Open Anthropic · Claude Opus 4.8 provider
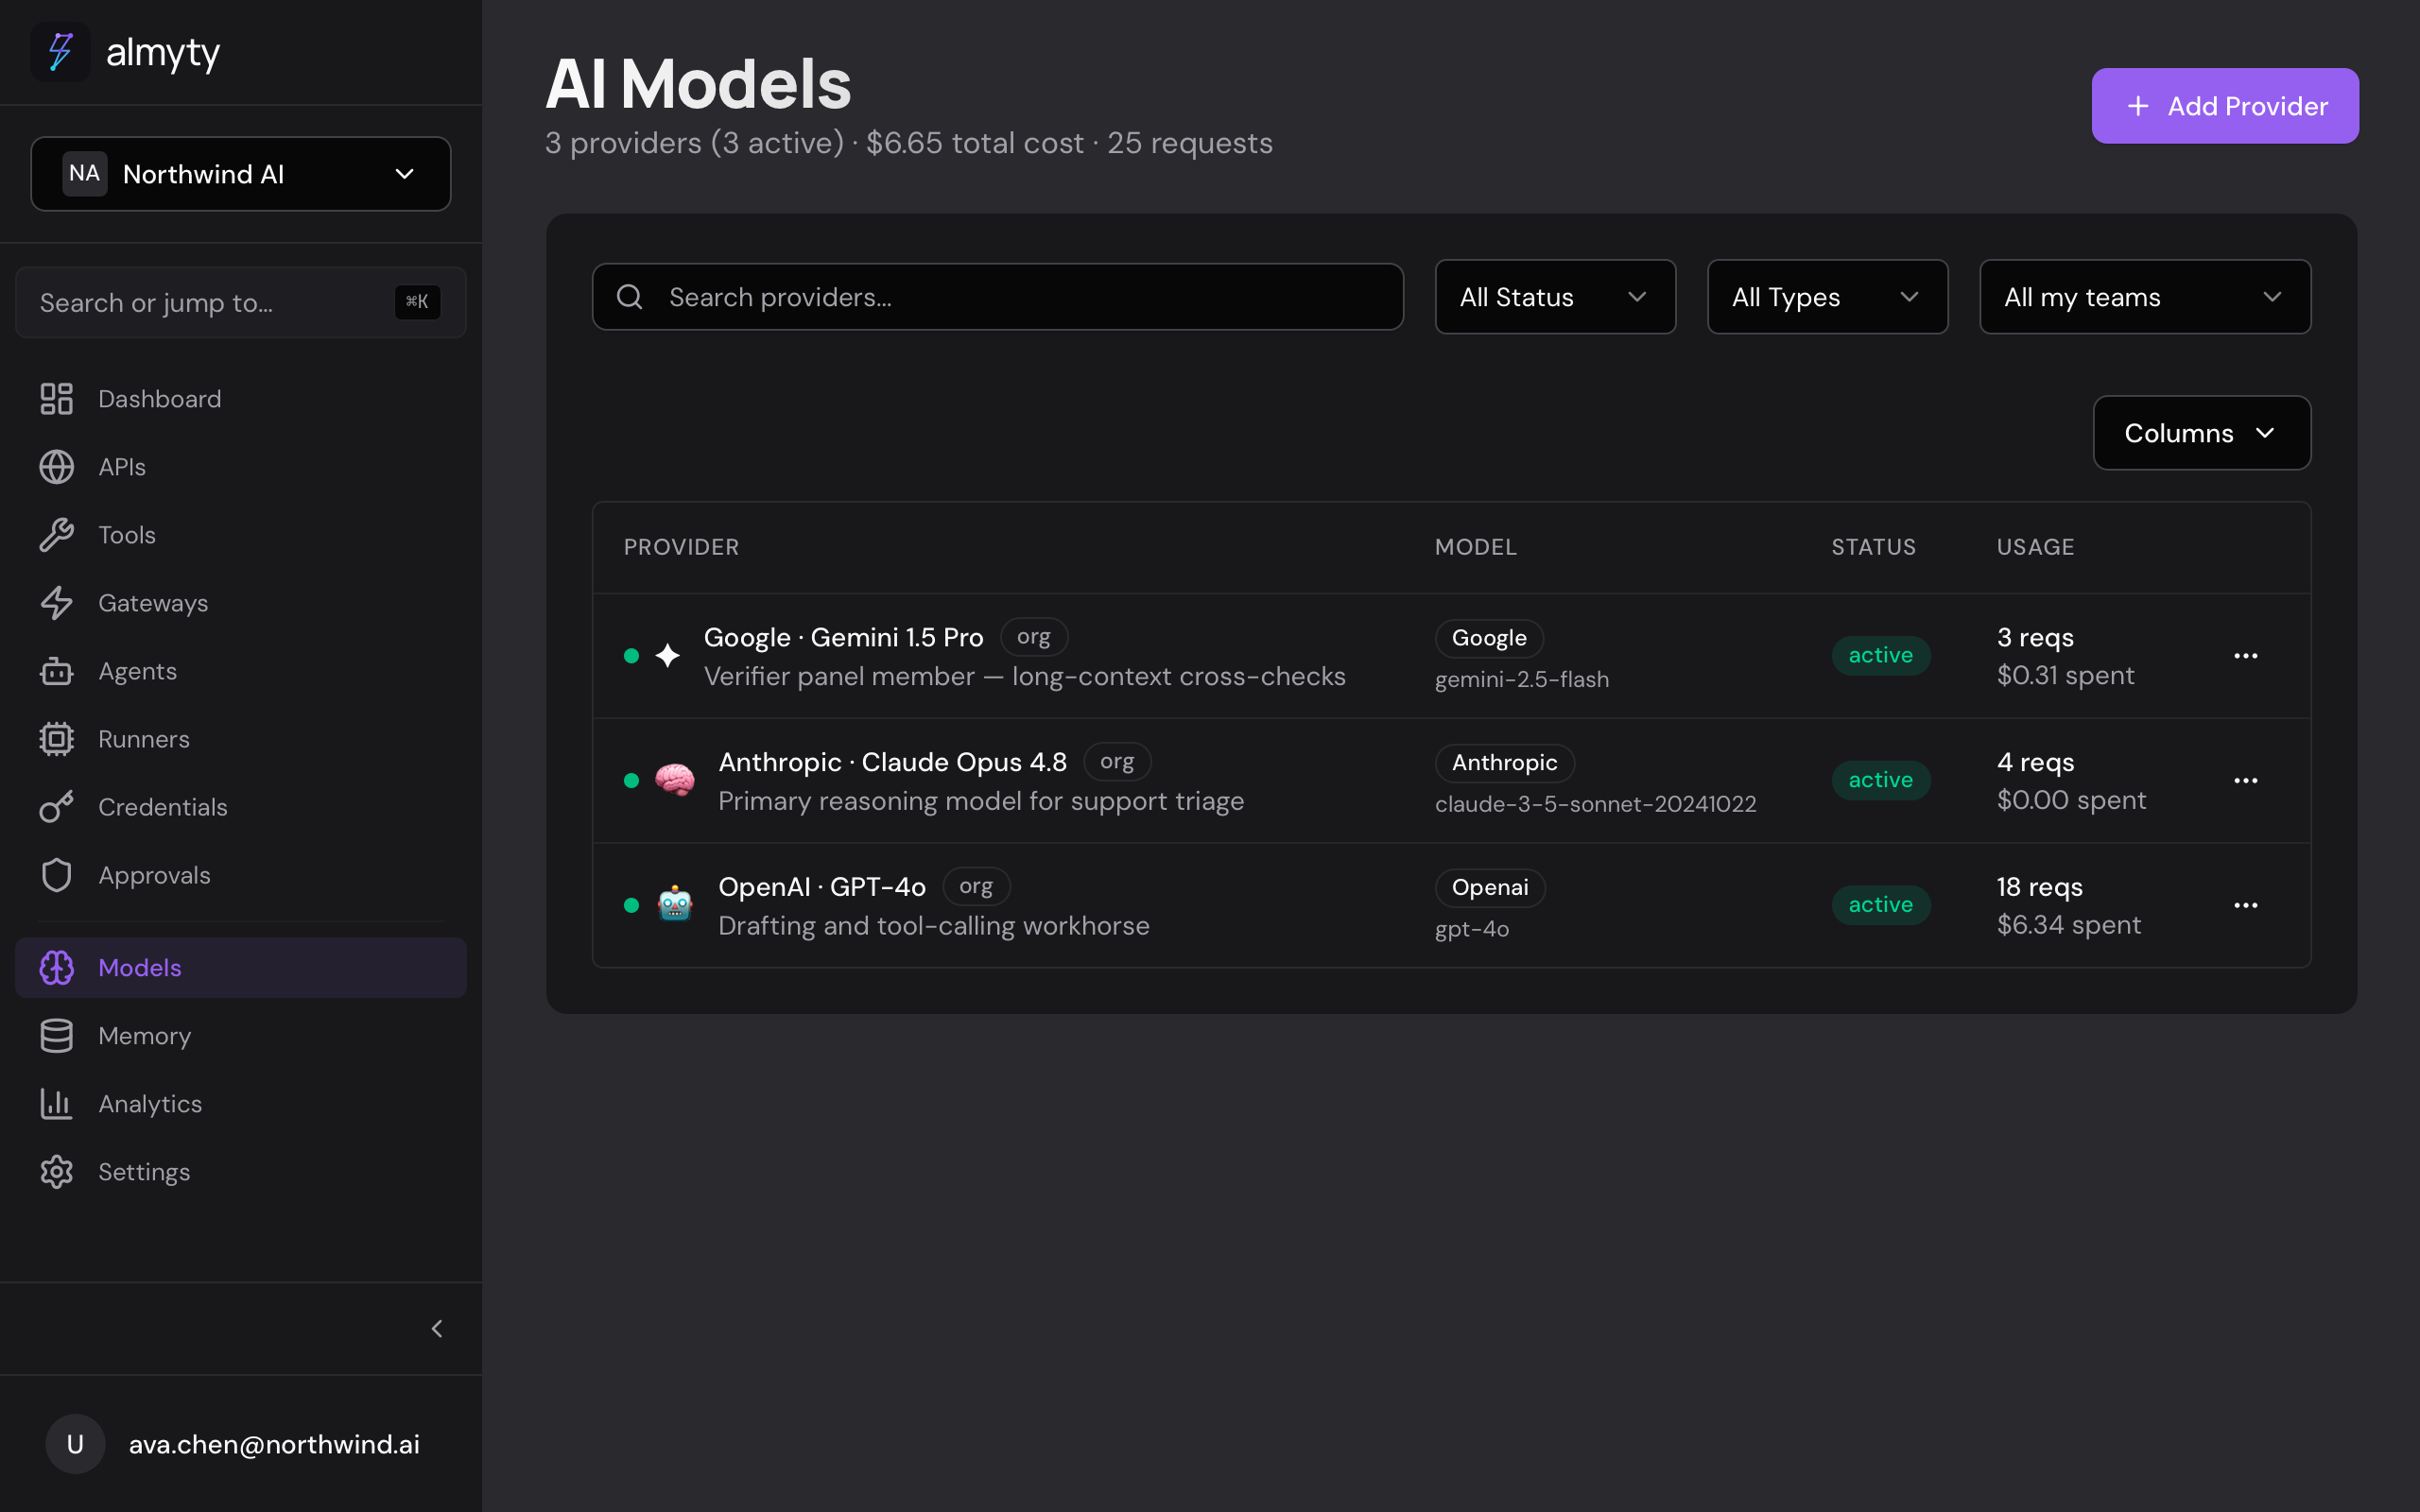The width and height of the screenshot is (2420, 1512). click(x=893, y=762)
